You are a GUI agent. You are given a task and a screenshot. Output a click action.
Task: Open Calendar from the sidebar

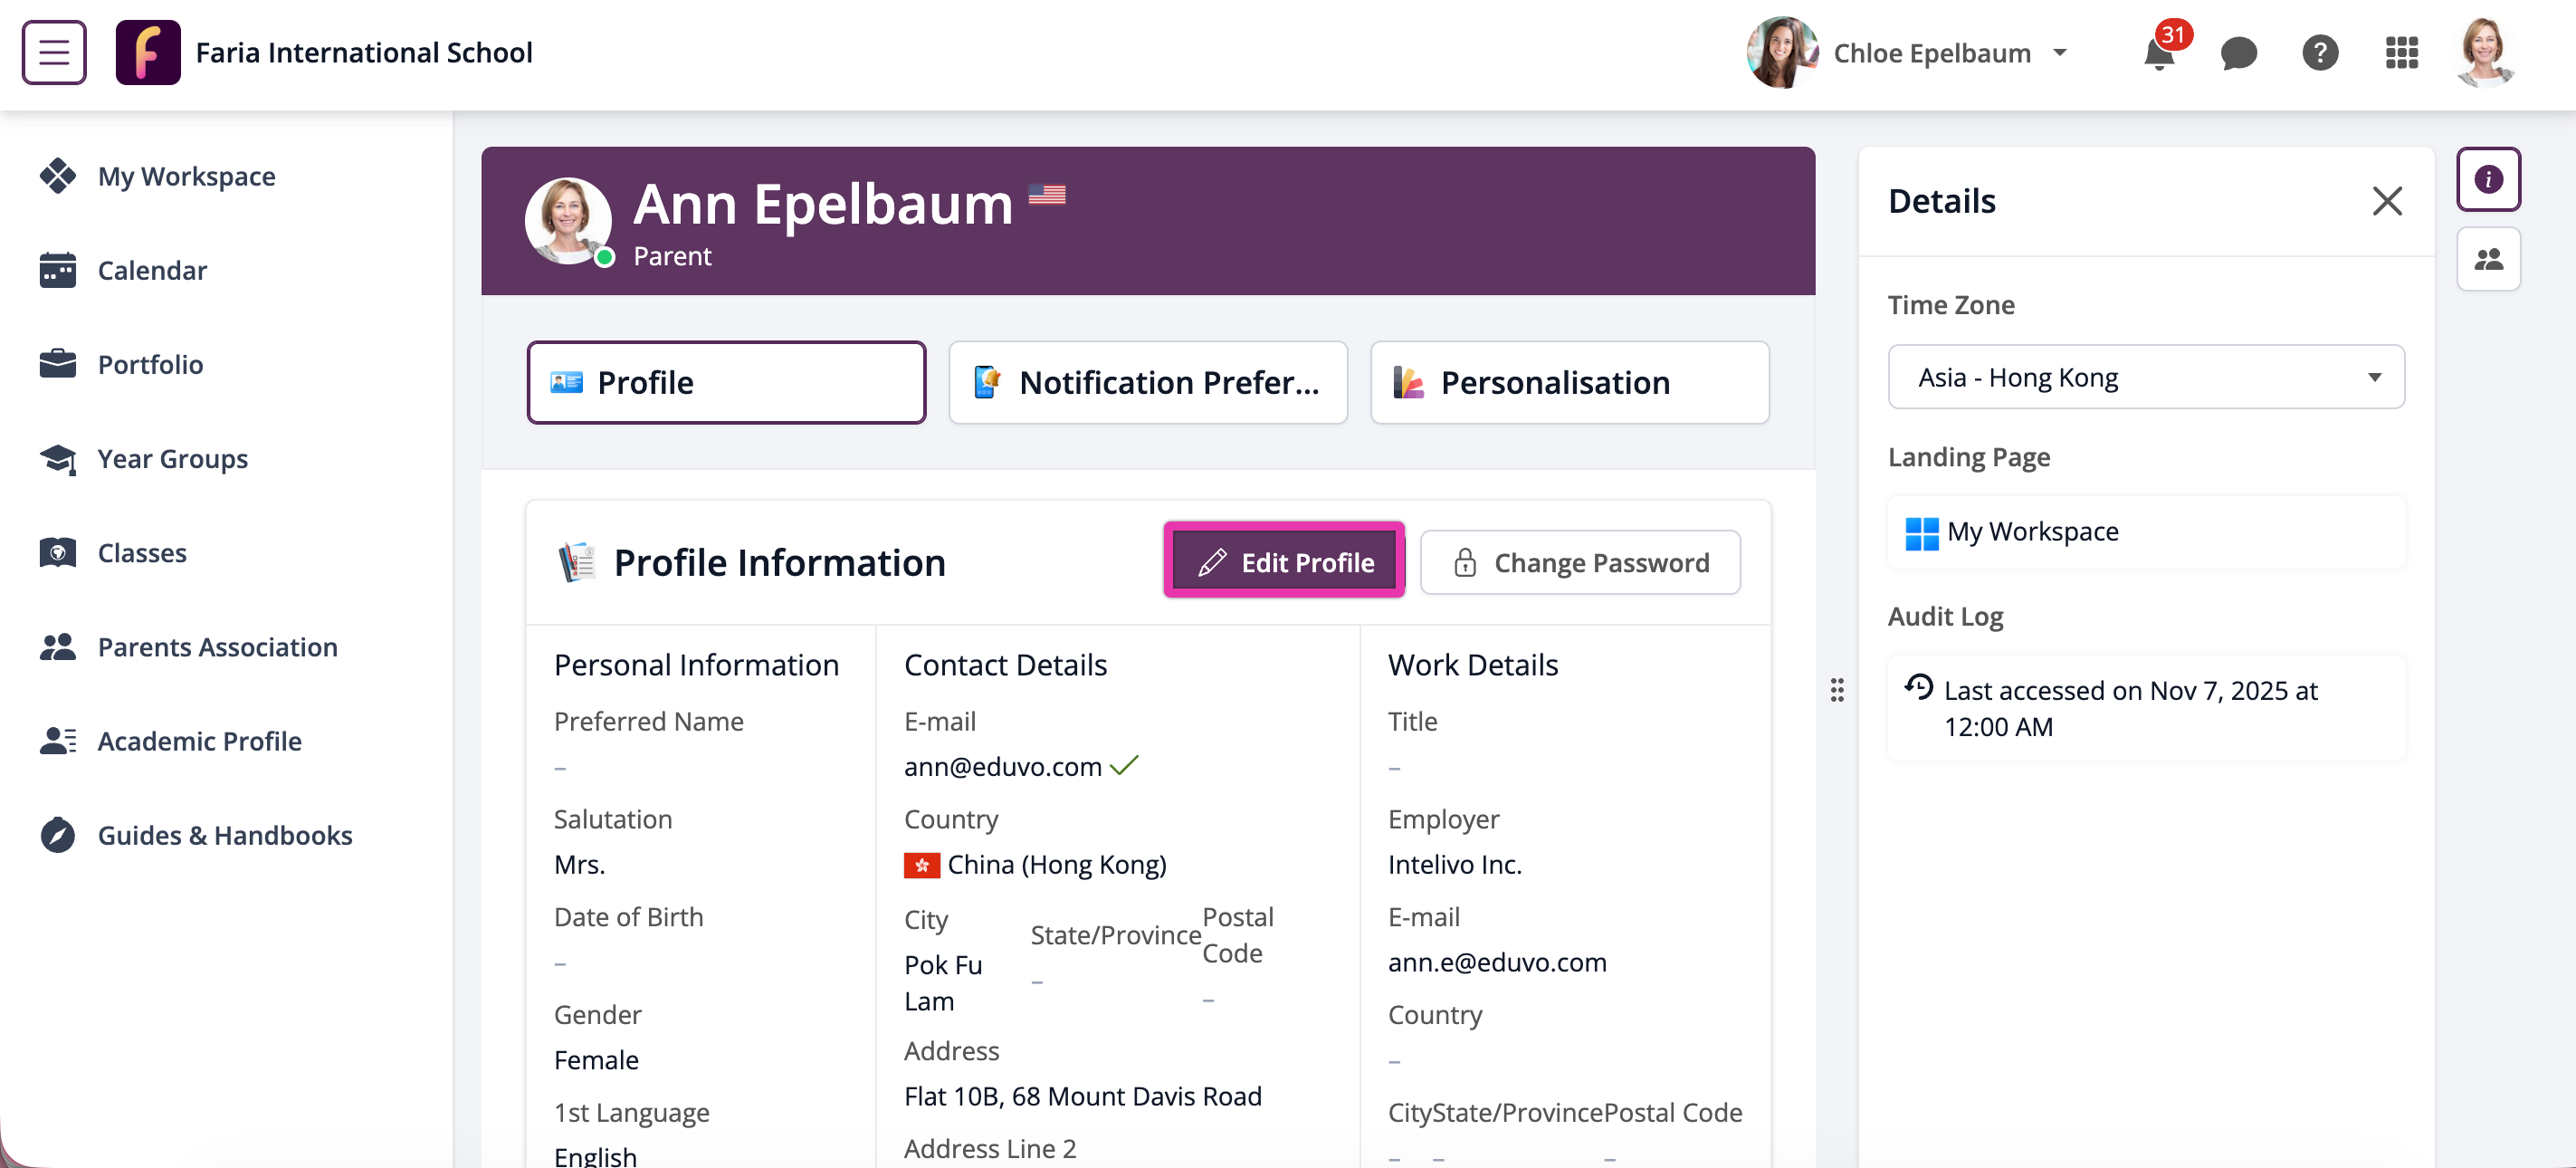point(152,271)
